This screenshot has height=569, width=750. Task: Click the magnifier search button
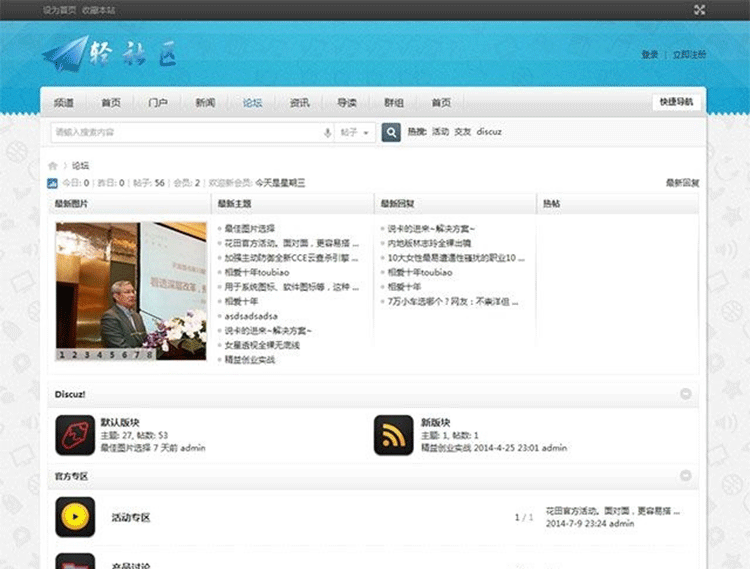pos(391,132)
